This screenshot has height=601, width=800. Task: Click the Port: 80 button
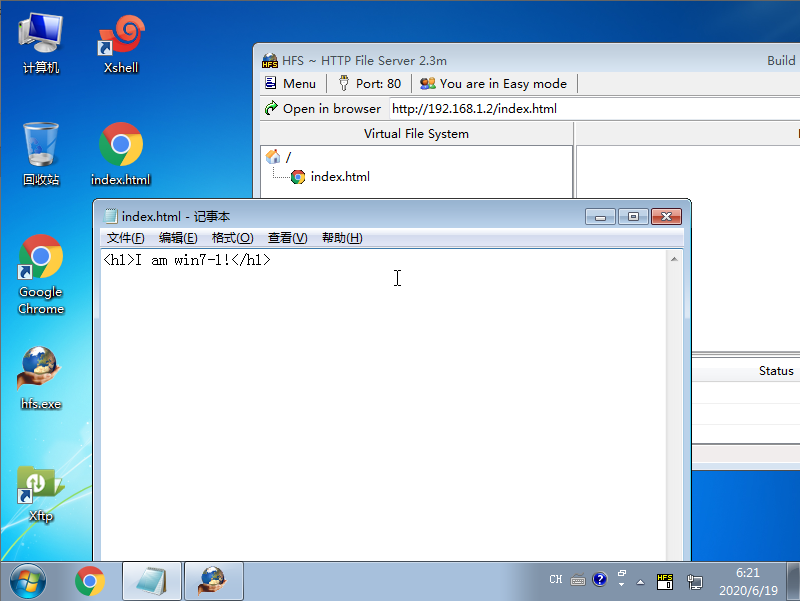tap(369, 84)
